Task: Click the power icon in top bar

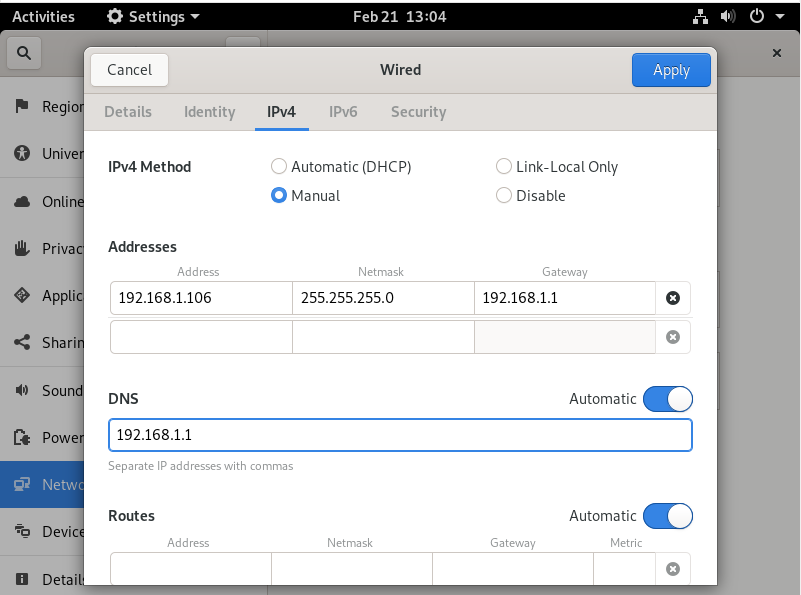Action: click(757, 16)
